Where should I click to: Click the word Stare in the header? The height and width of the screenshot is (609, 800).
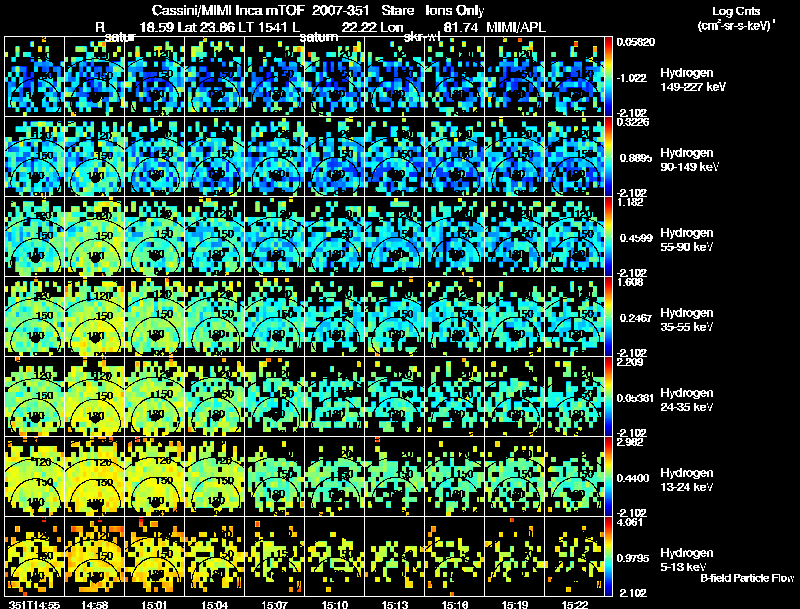(397, 11)
